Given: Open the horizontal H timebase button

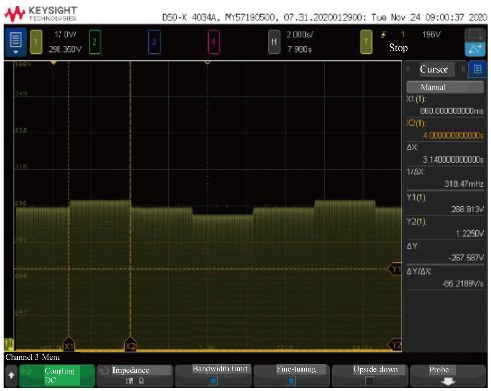Looking at the screenshot, I should 274,42.
